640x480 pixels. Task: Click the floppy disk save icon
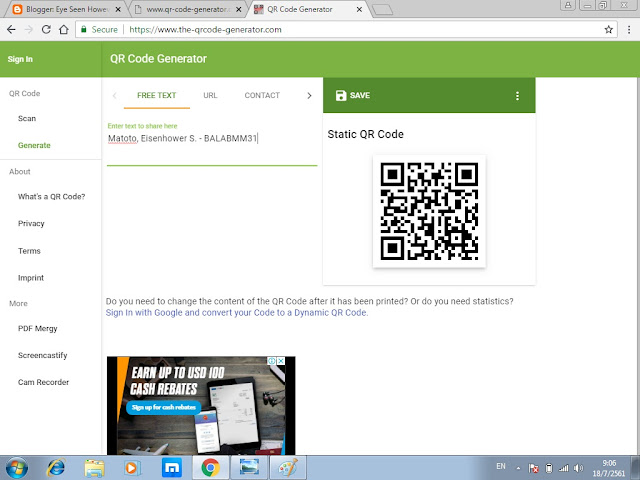[x=341, y=96]
